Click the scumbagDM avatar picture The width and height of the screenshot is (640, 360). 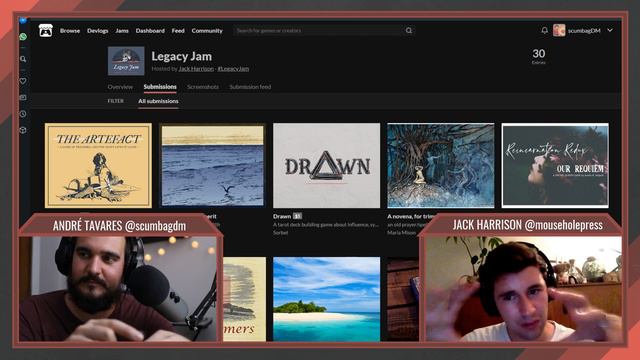tap(559, 30)
